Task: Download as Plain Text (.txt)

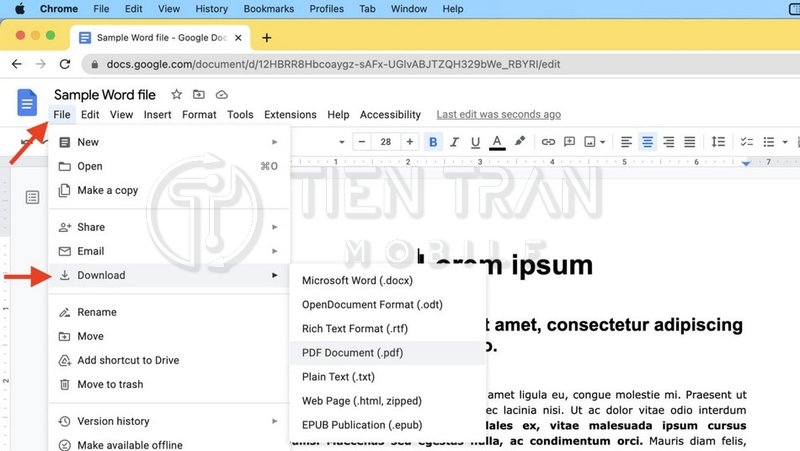Action: click(388, 377)
